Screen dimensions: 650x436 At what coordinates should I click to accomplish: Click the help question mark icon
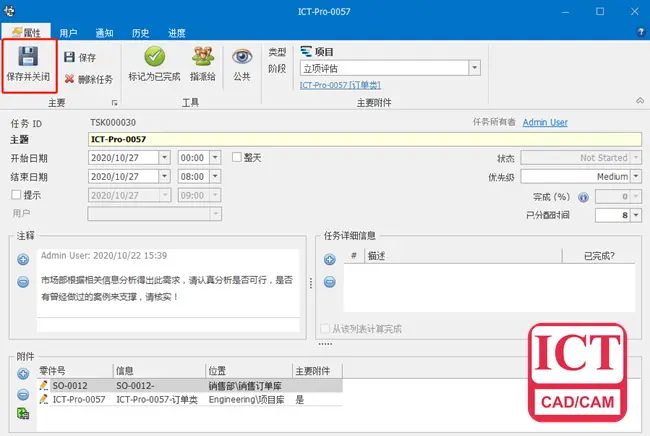click(x=640, y=31)
